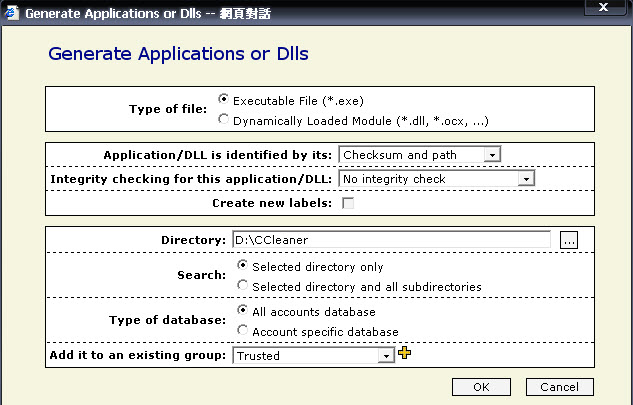Enable the Create new labels checkbox
The height and width of the screenshot is (405, 633).
pos(348,203)
